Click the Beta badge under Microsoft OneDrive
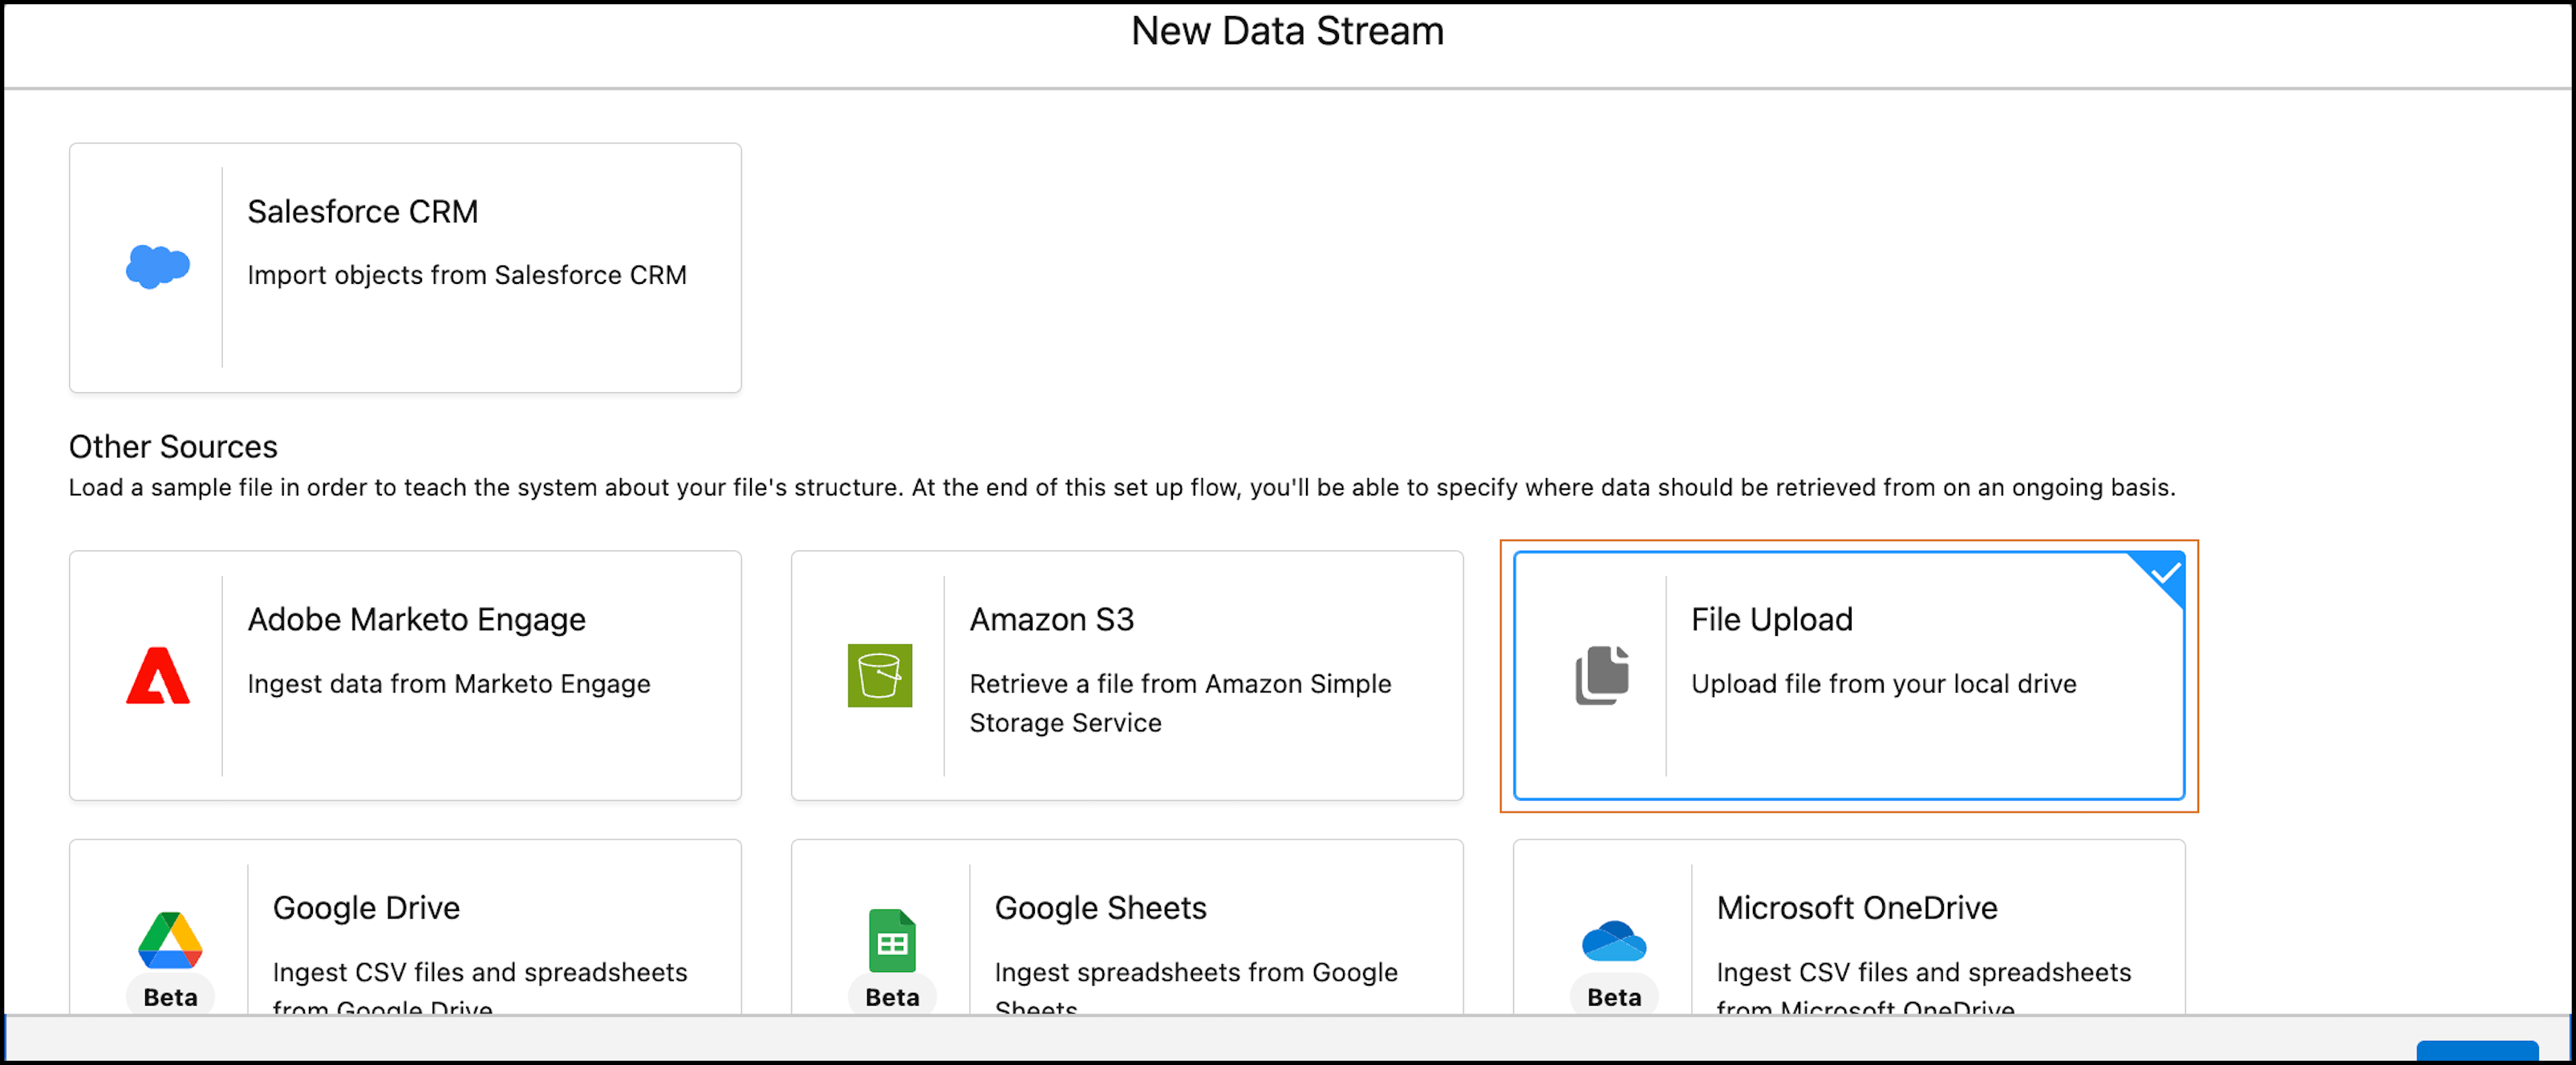The width and height of the screenshot is (2576, 1065). (x=1613, y=997)
